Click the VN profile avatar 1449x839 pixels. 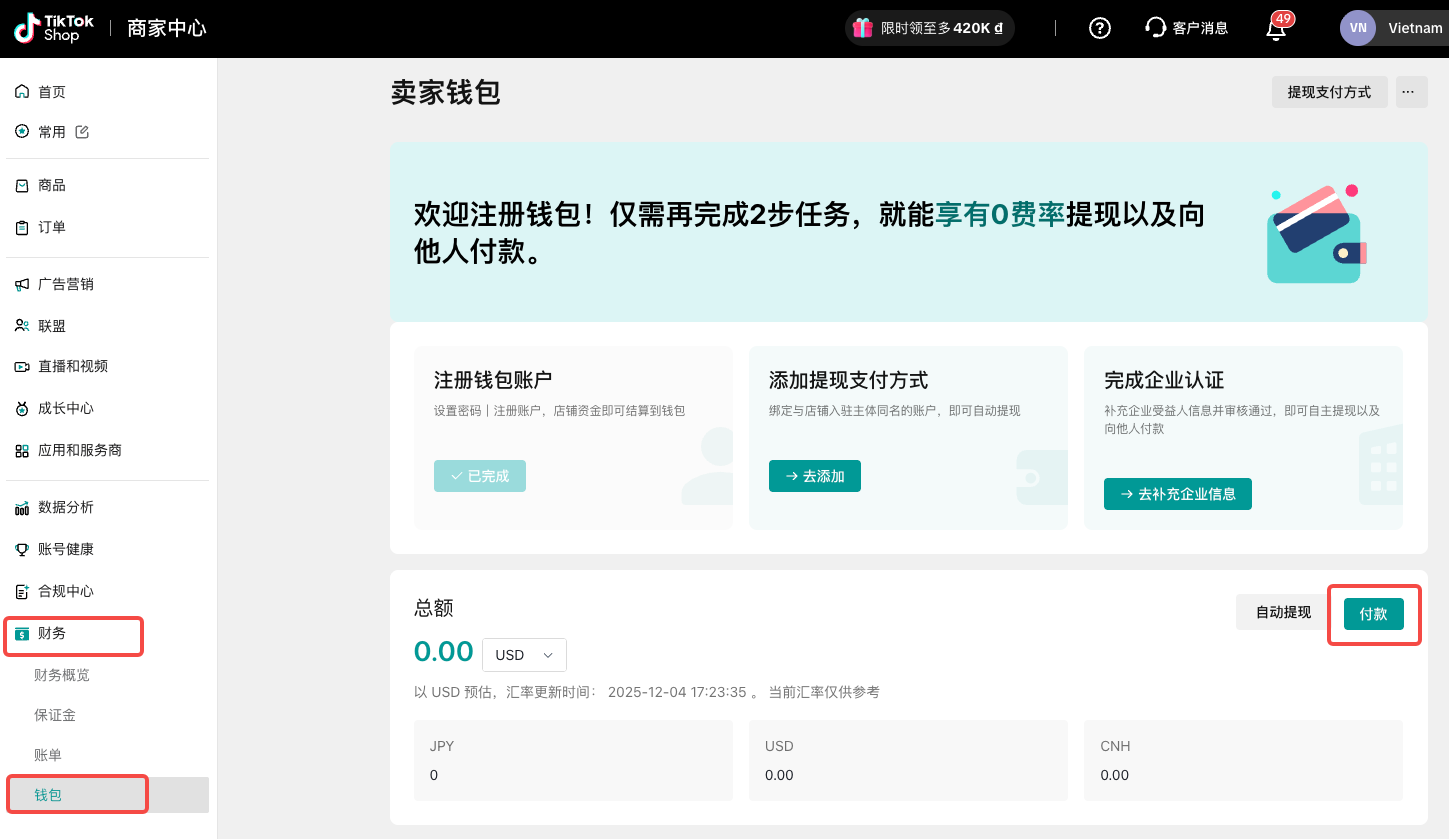coord(1358,28)
